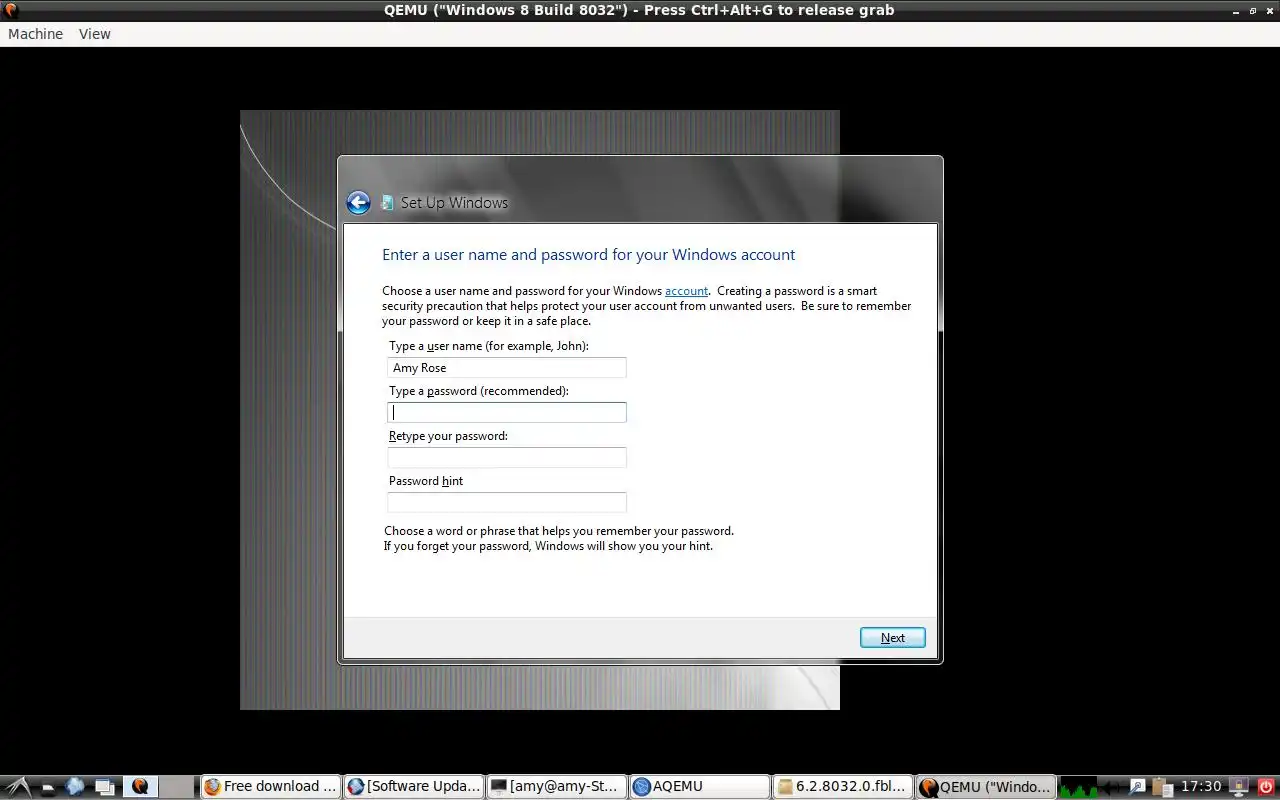Click the Set Up Windows title icon
The image size is (1280, 800).
387,203
